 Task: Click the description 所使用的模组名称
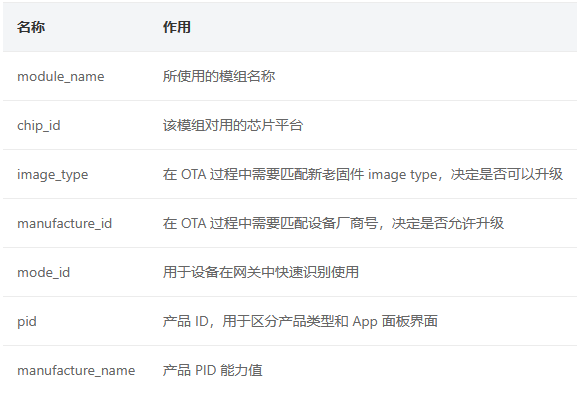tap(219, 76)
